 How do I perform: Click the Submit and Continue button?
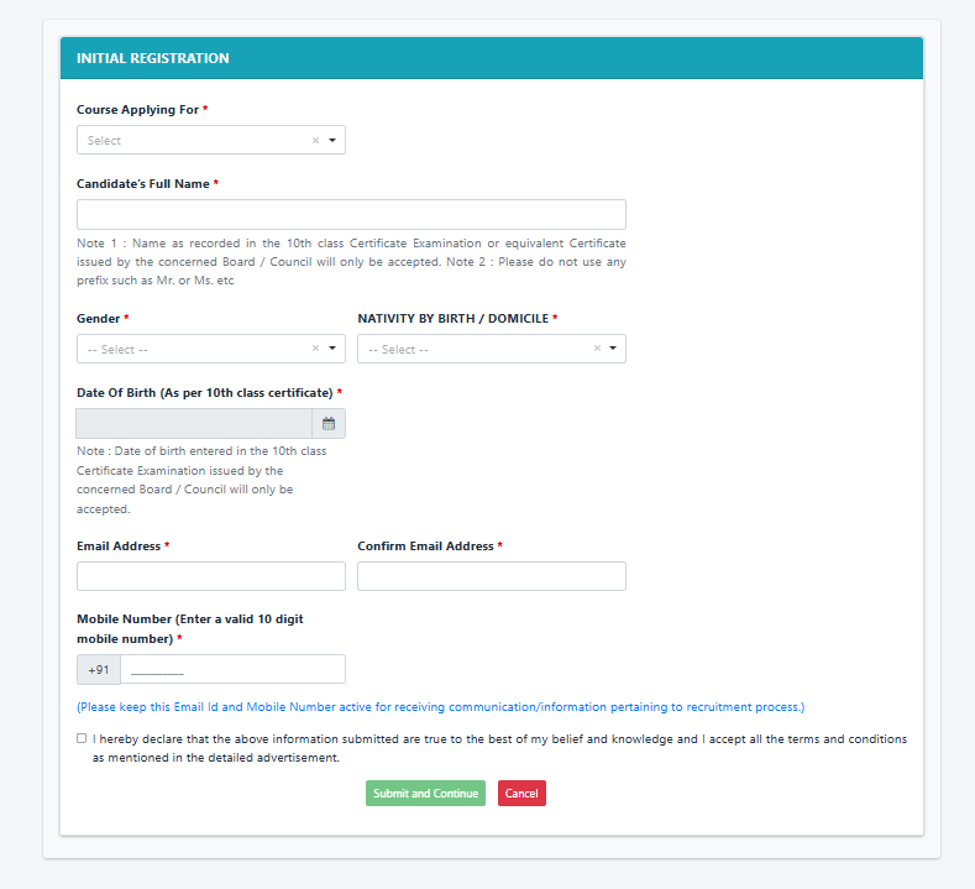click(x=425, y=793)
